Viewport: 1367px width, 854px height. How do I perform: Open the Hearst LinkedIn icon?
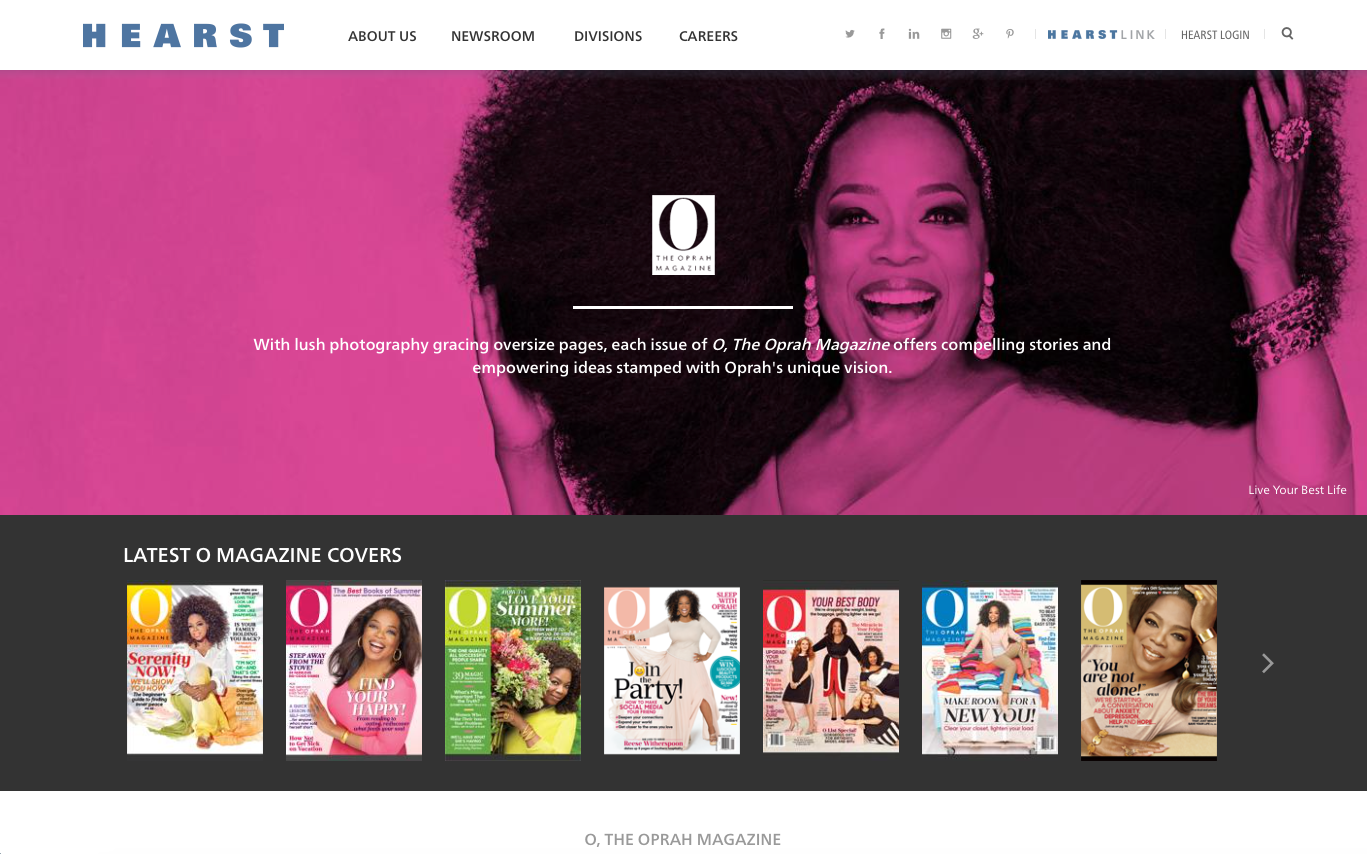[914, 34]
